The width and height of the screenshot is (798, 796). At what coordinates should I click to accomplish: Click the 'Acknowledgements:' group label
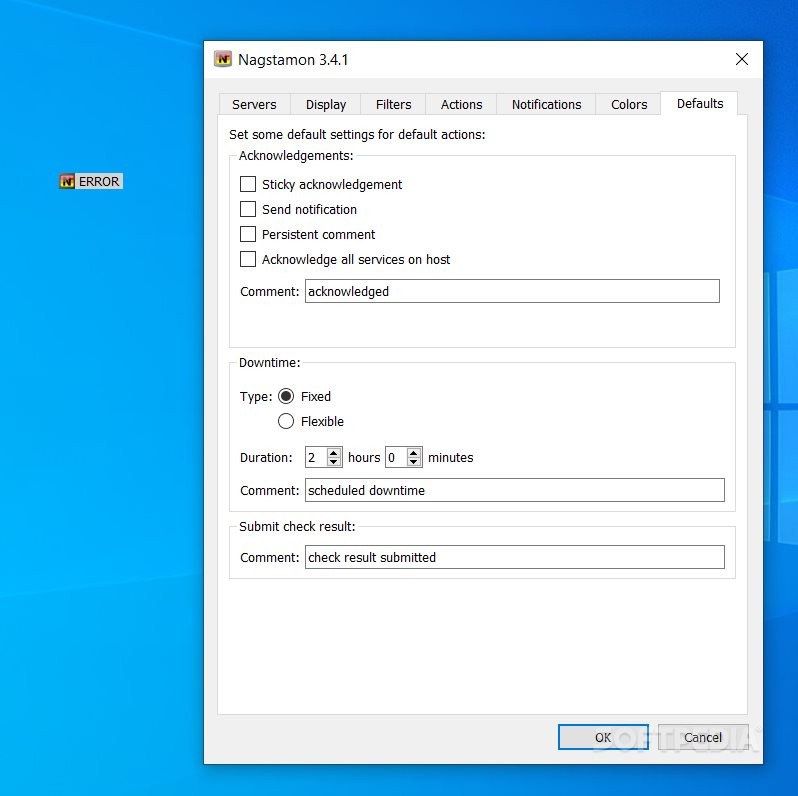pos(296,155)
